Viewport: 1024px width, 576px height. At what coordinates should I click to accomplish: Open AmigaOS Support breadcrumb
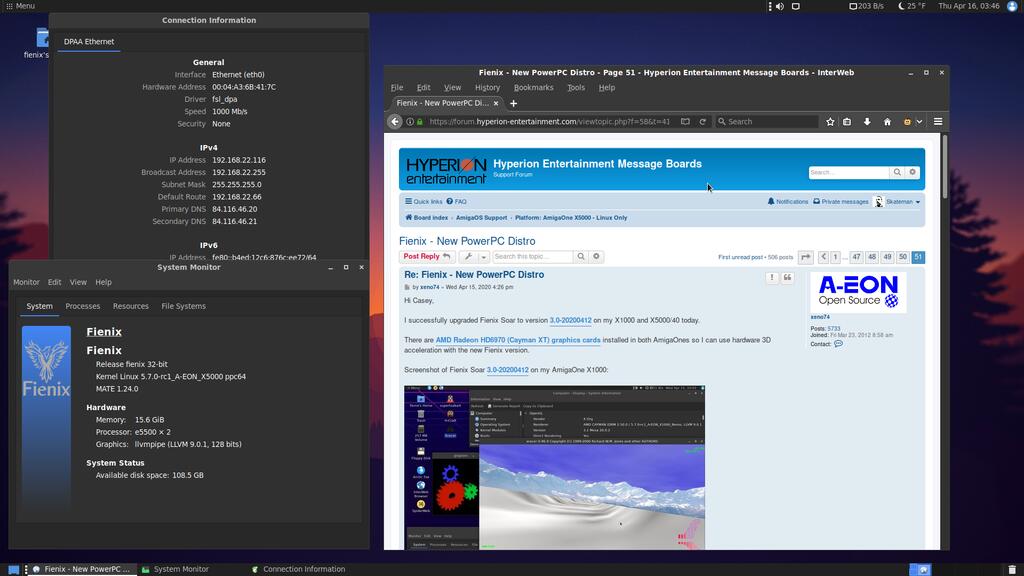[481, 217]
